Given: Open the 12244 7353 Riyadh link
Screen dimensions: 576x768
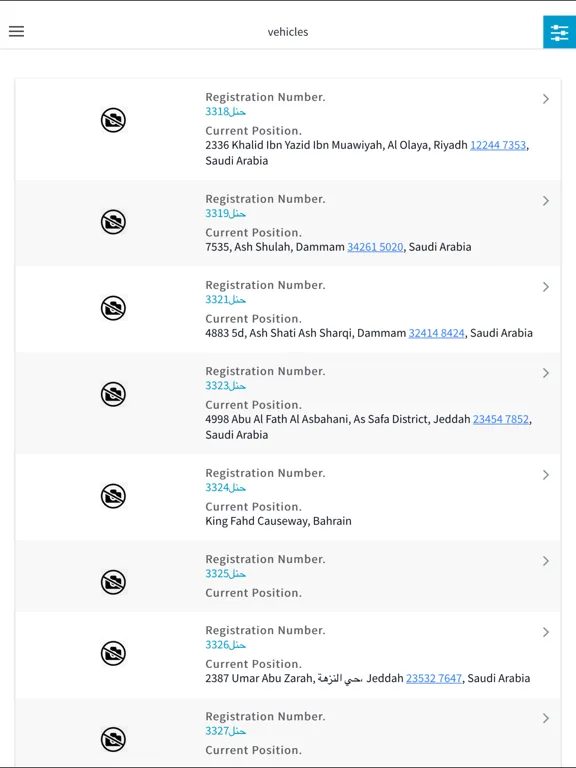Looking at the screenshot, I should (x=498, y=145).
